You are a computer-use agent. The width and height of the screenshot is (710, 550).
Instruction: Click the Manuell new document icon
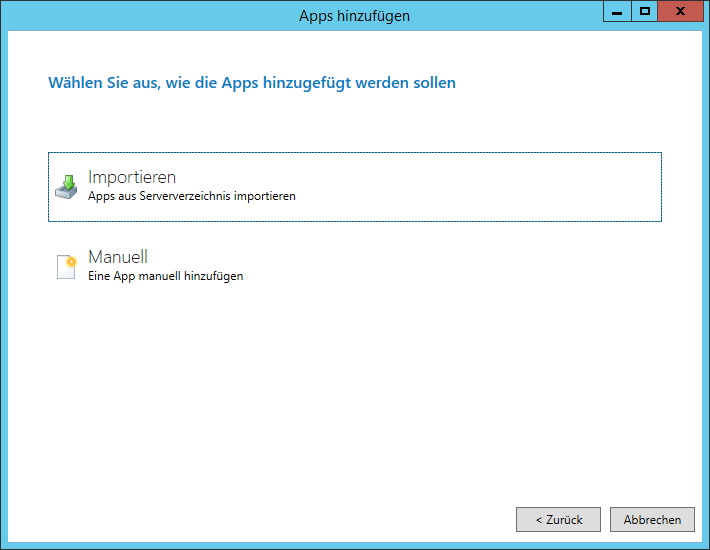66,266
